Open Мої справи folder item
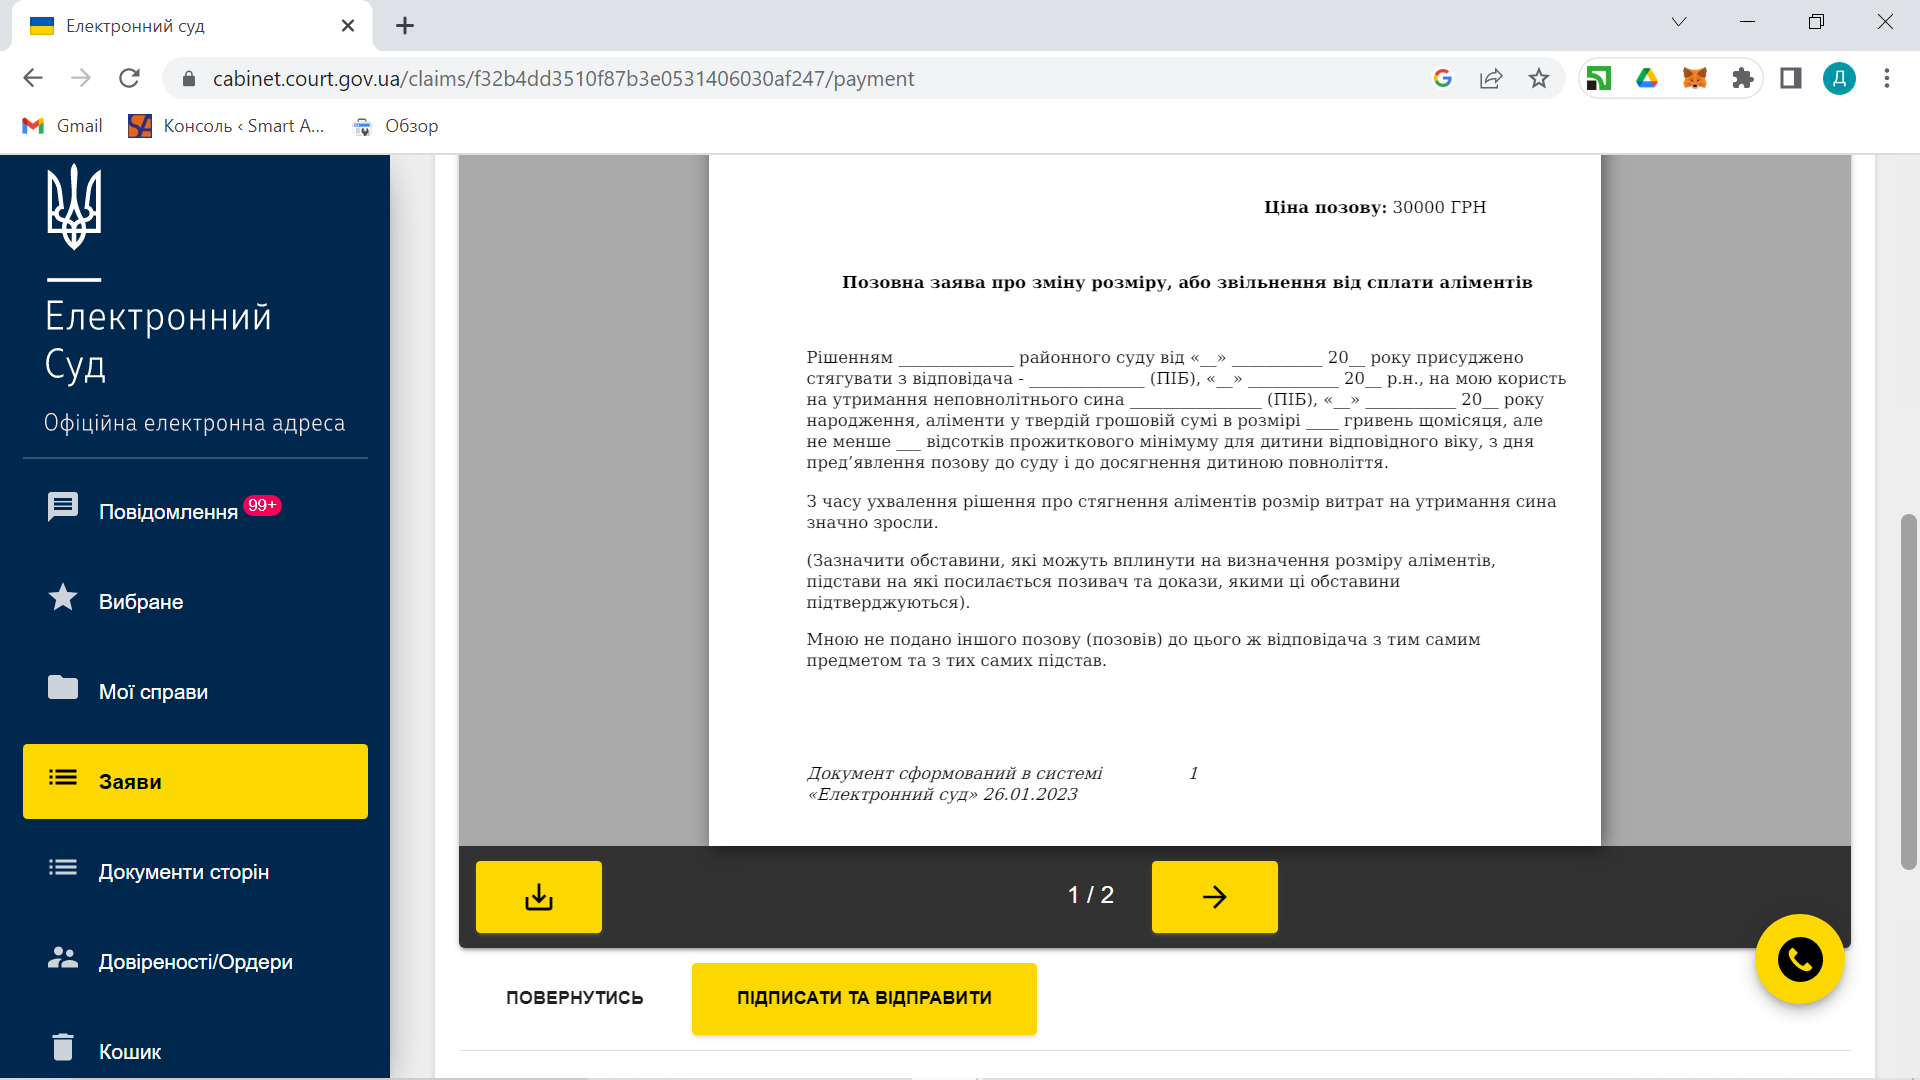This screenshot has width=1920, height=1080. coord(152,691)
